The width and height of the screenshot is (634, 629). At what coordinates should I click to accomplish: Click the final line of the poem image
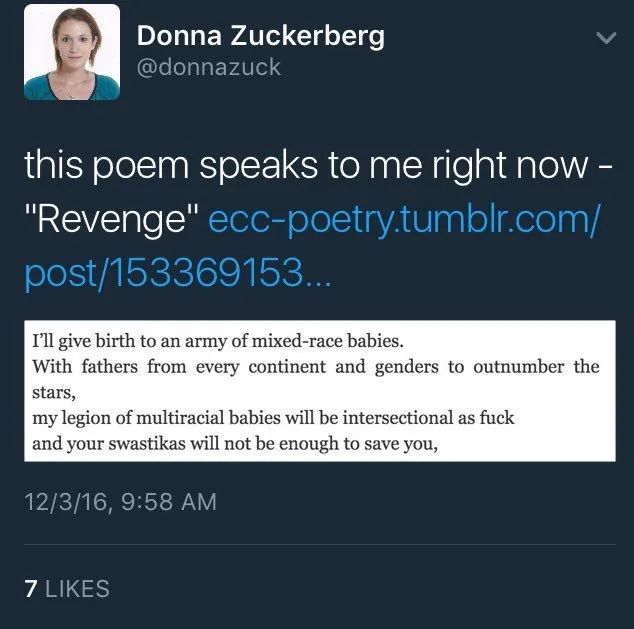point(235,442)
